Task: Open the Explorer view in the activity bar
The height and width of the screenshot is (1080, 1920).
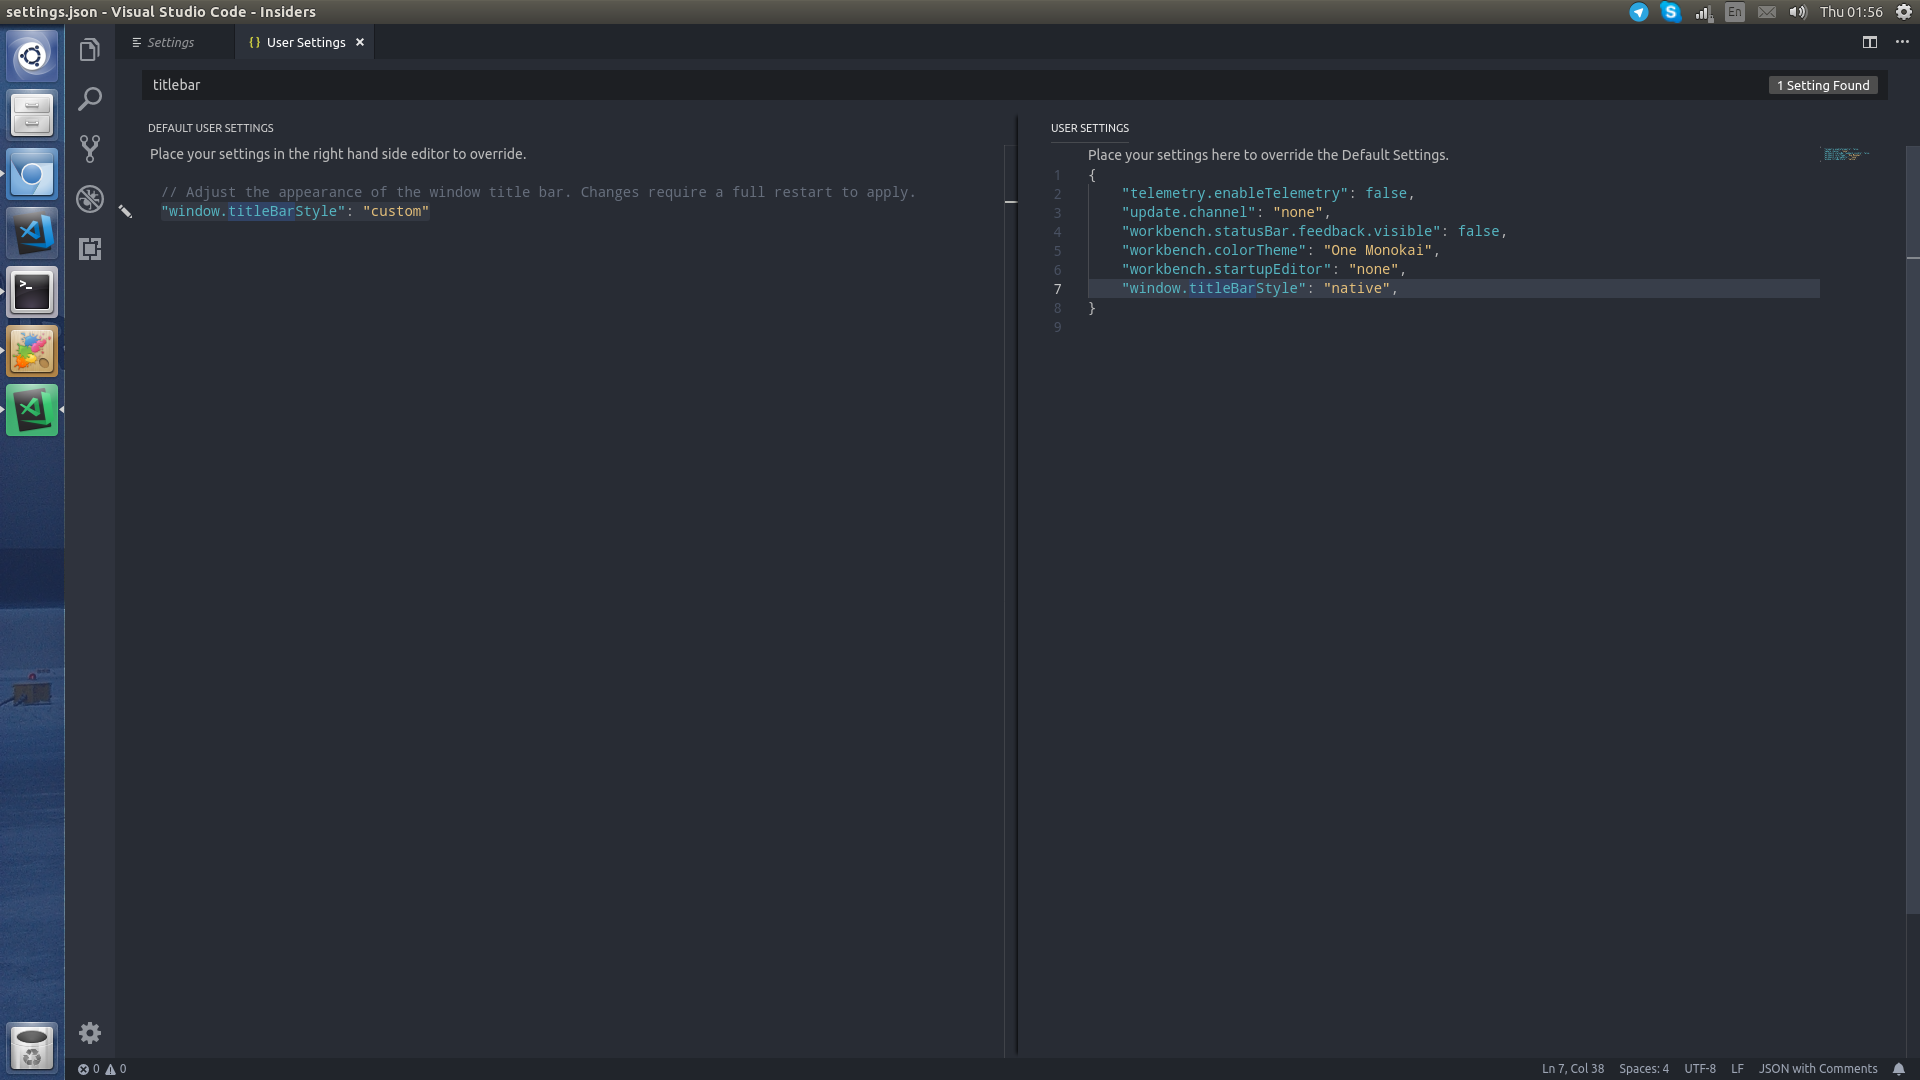Action: coord(90,48)
